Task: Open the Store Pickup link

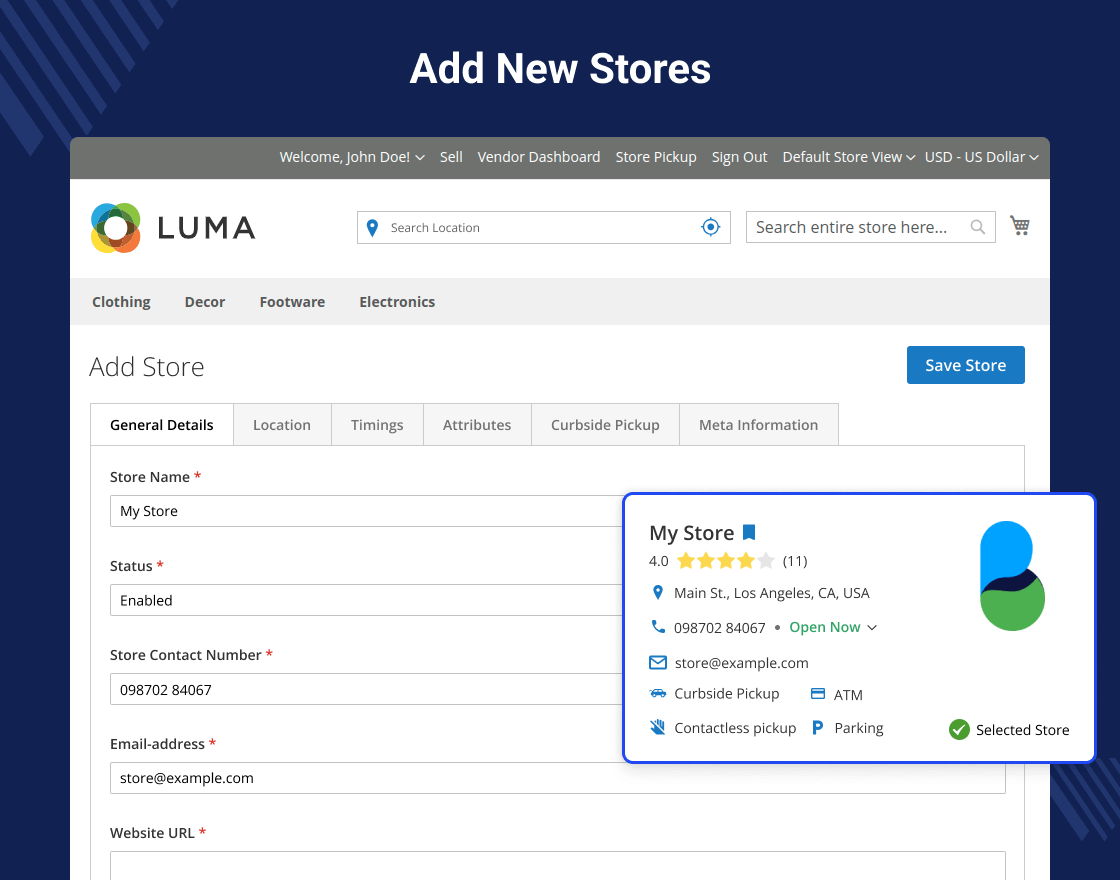Action: [x=656, y=157]
